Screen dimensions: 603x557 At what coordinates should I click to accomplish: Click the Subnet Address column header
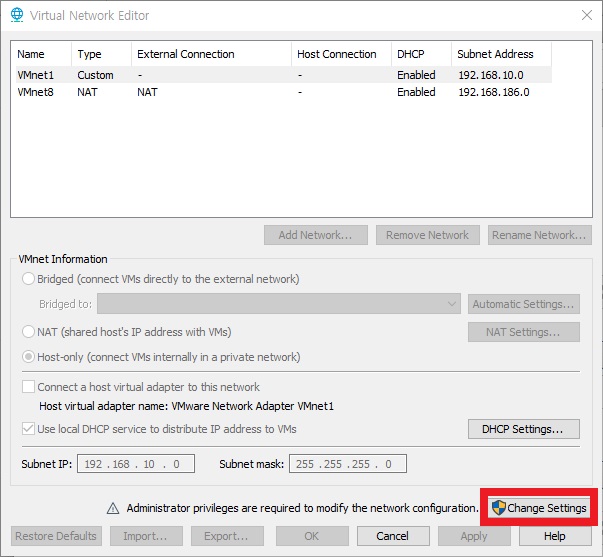[501, 54]
